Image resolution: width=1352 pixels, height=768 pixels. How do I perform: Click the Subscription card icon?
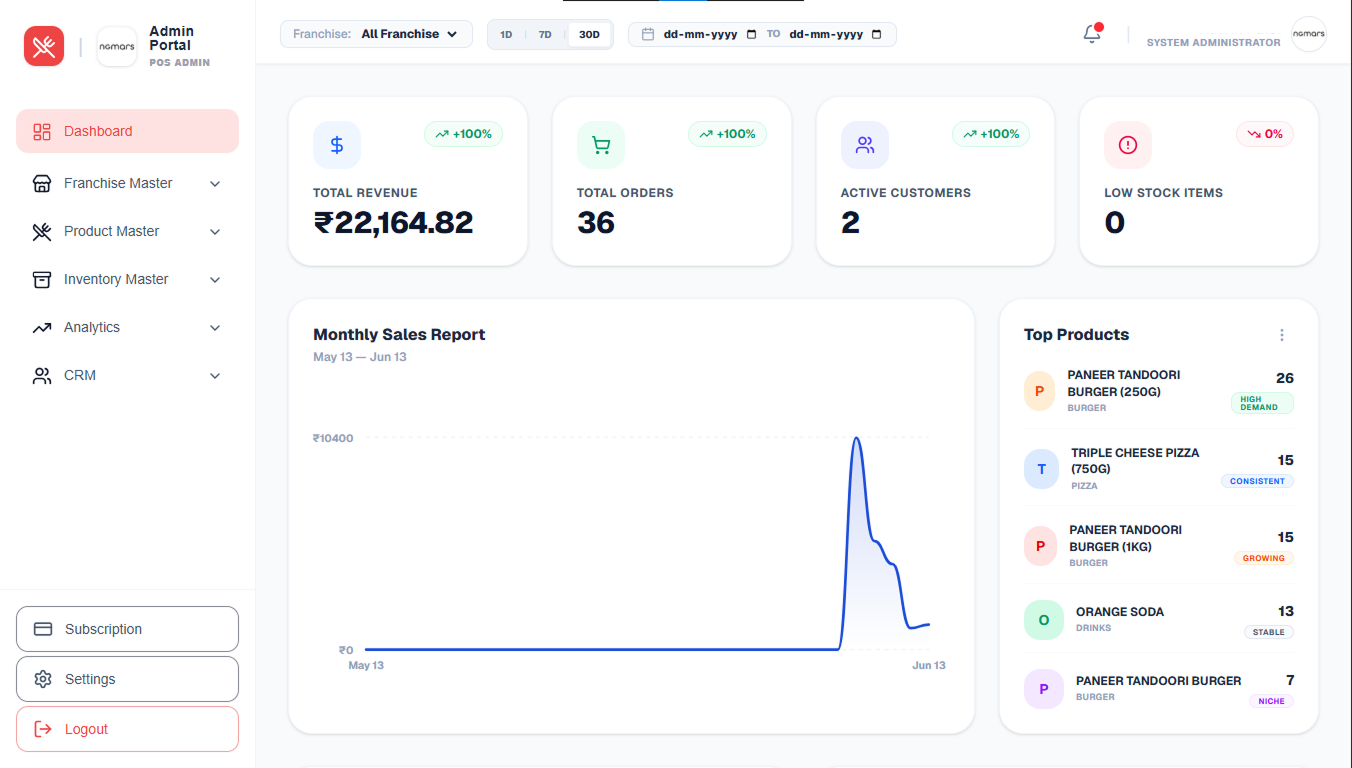(x=43, y=629)
